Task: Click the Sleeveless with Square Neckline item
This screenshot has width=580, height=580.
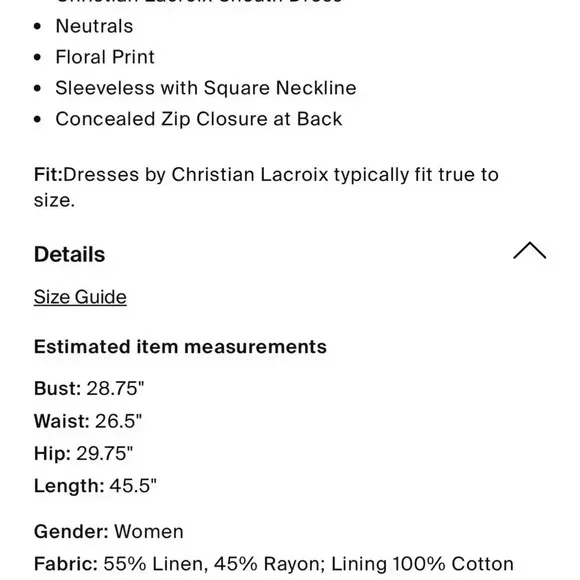Action: click(206, 88)
